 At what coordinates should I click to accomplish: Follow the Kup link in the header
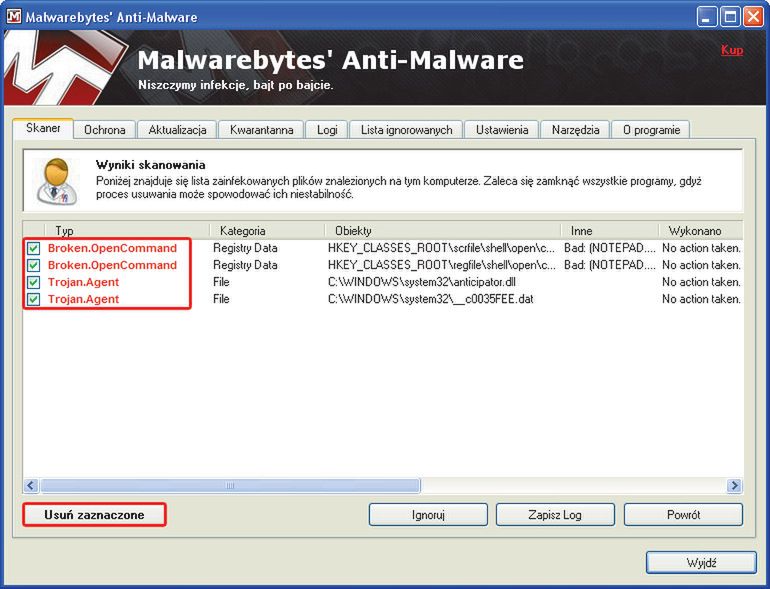click(732, 50)
